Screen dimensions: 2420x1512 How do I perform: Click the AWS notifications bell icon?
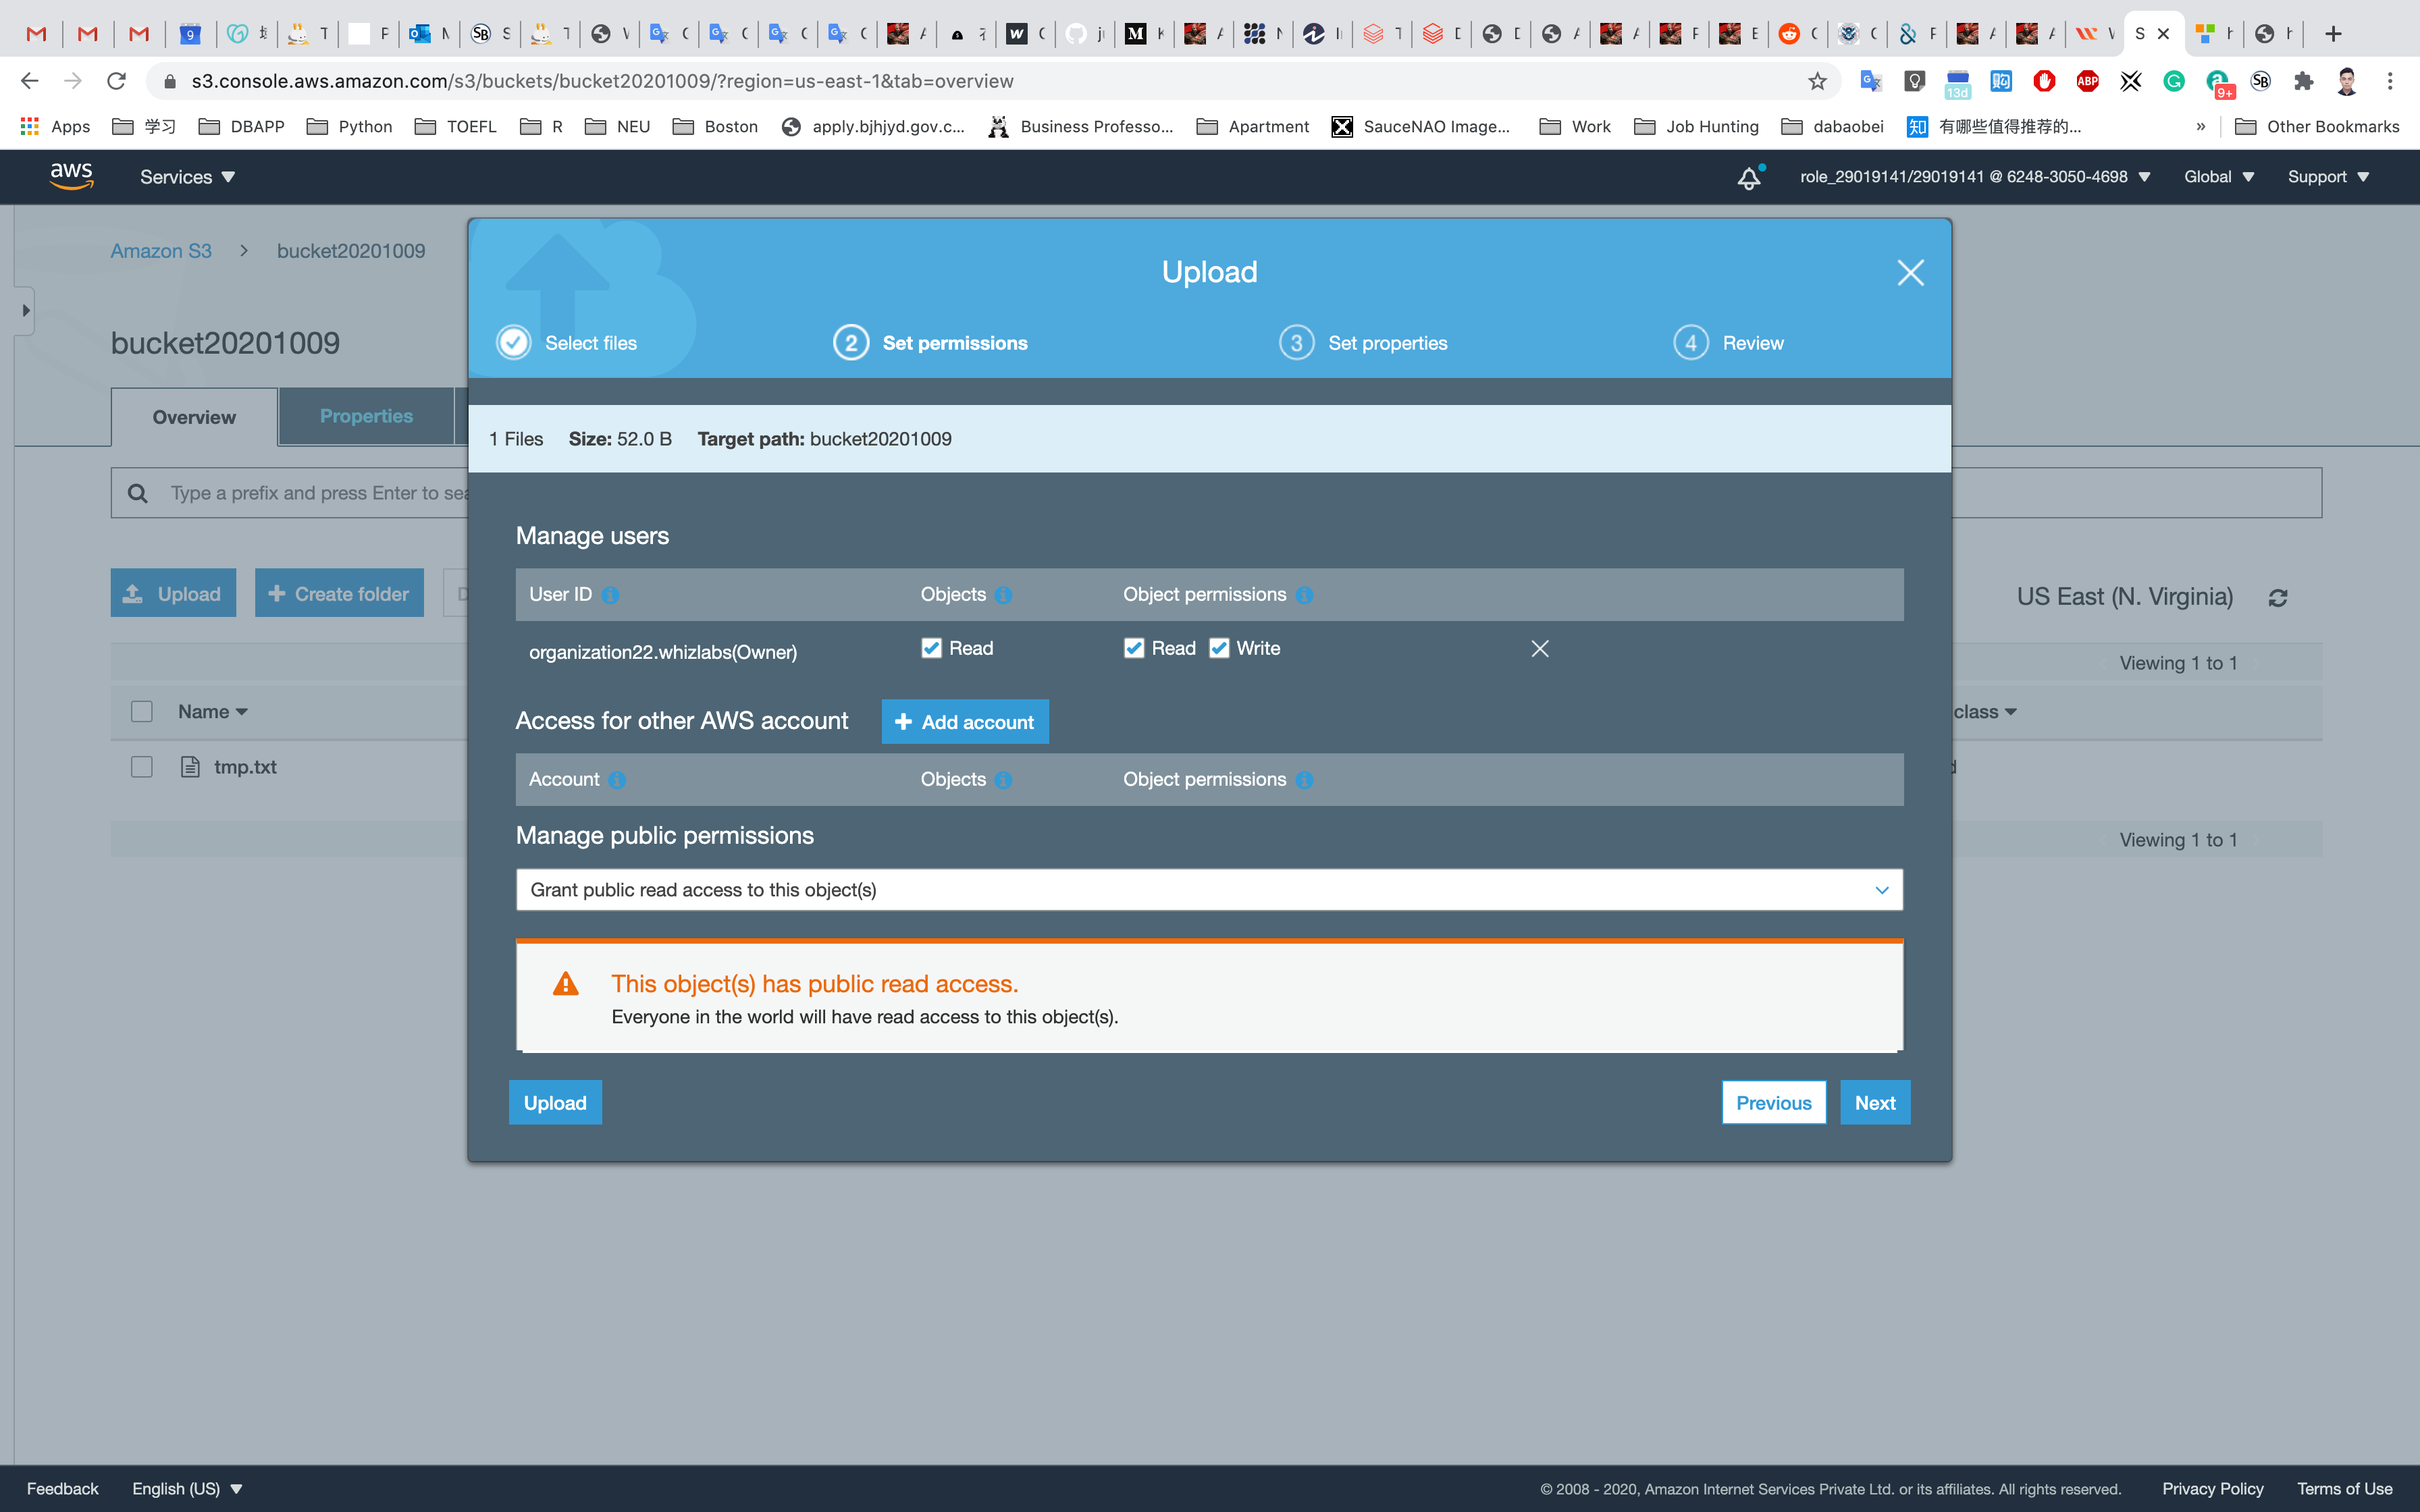[x=1748, y=177]
